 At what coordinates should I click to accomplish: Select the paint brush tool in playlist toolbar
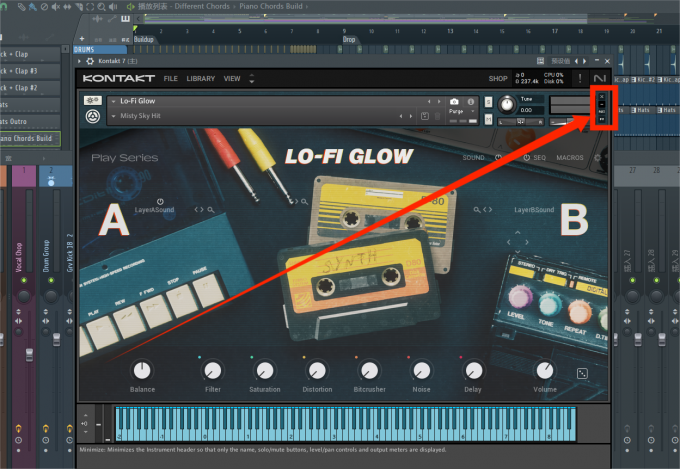coord(33,7)
